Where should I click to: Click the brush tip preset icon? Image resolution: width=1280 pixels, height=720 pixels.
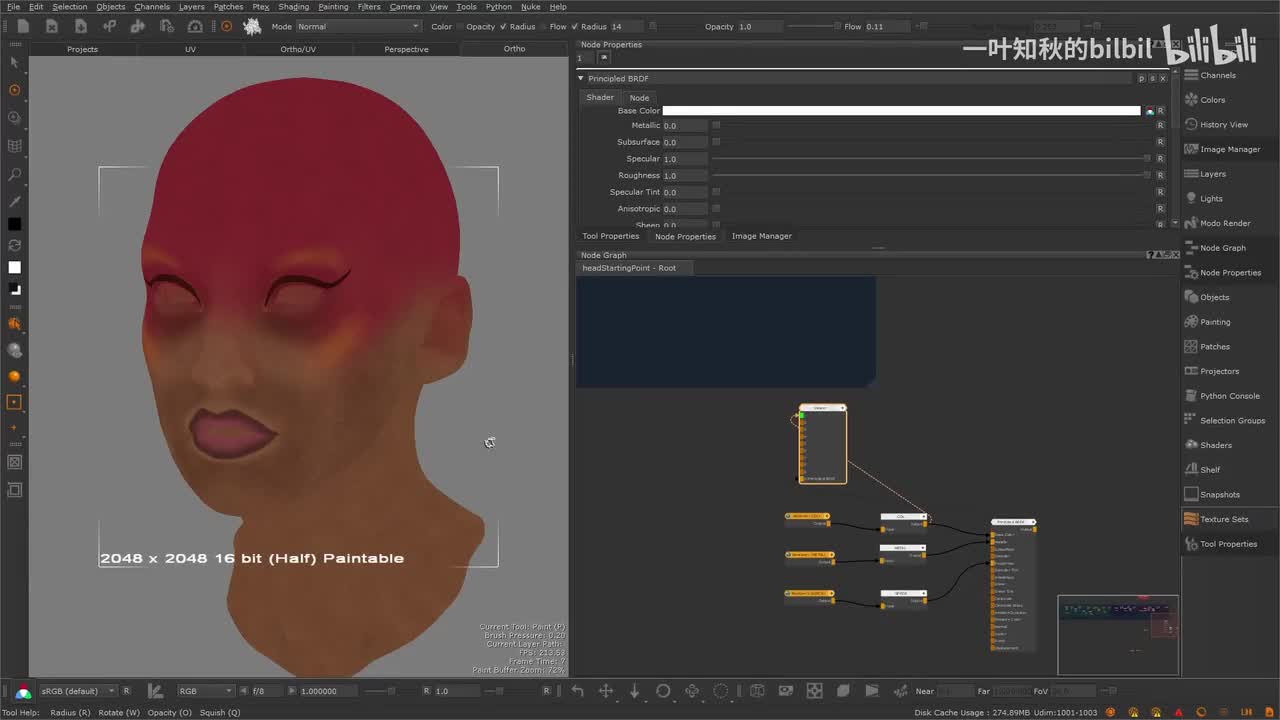[253, 26]
